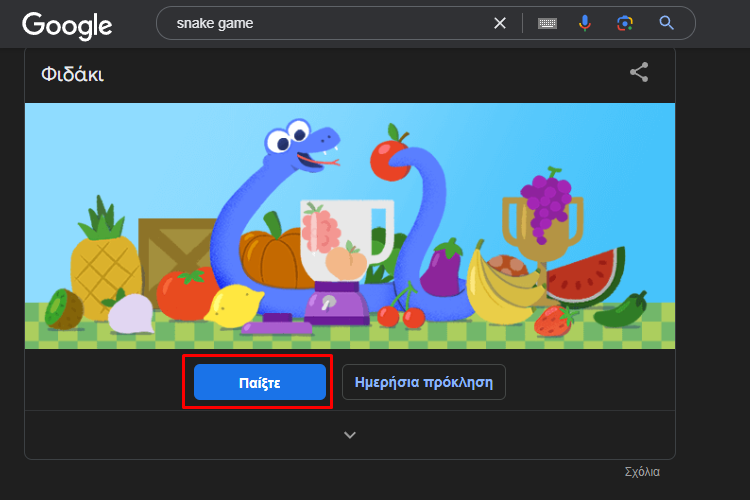Click the Φιδάκι card title

tap(72, 74)
